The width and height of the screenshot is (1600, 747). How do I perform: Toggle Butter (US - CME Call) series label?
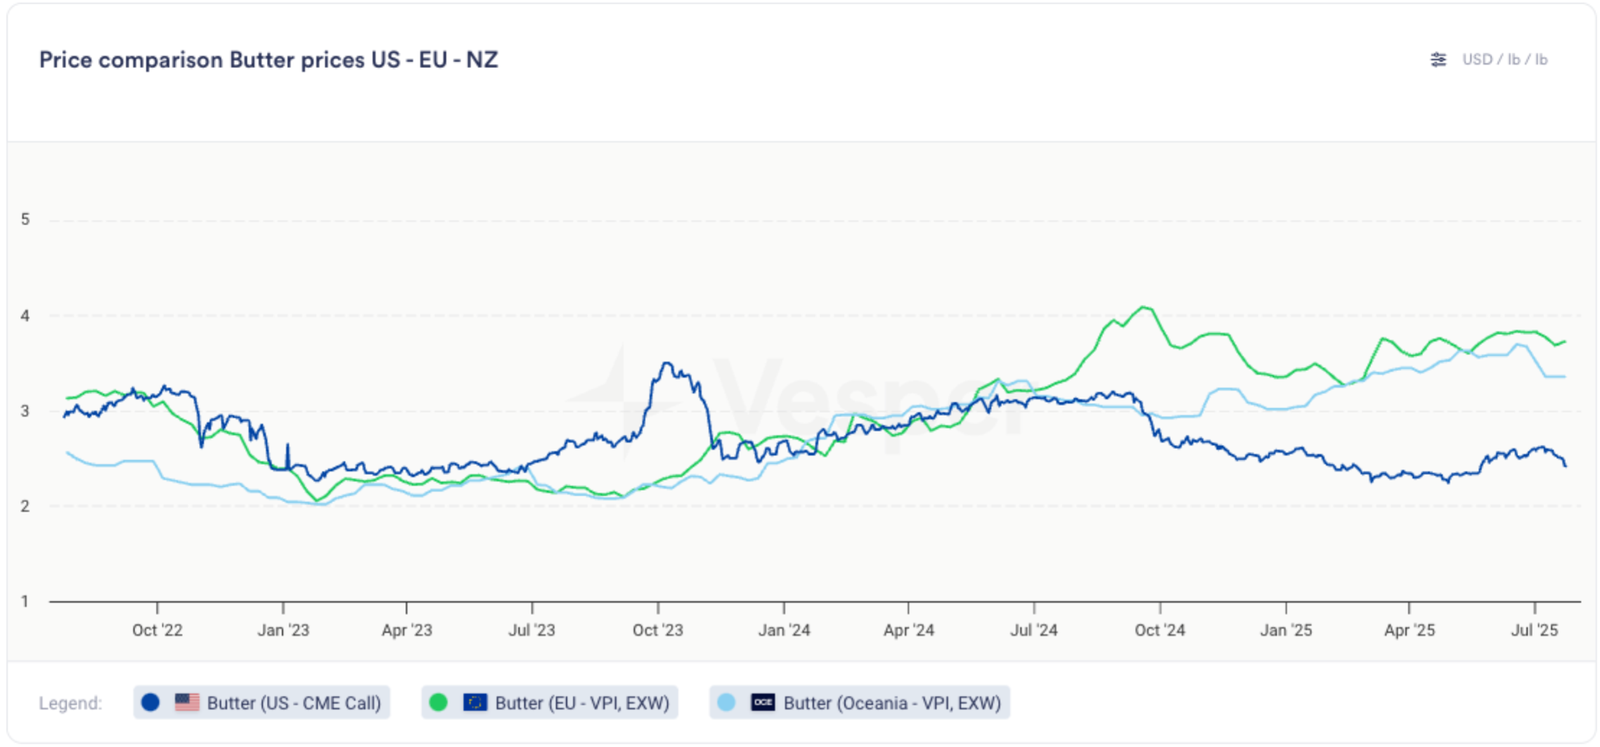click(x=294, y=703)
